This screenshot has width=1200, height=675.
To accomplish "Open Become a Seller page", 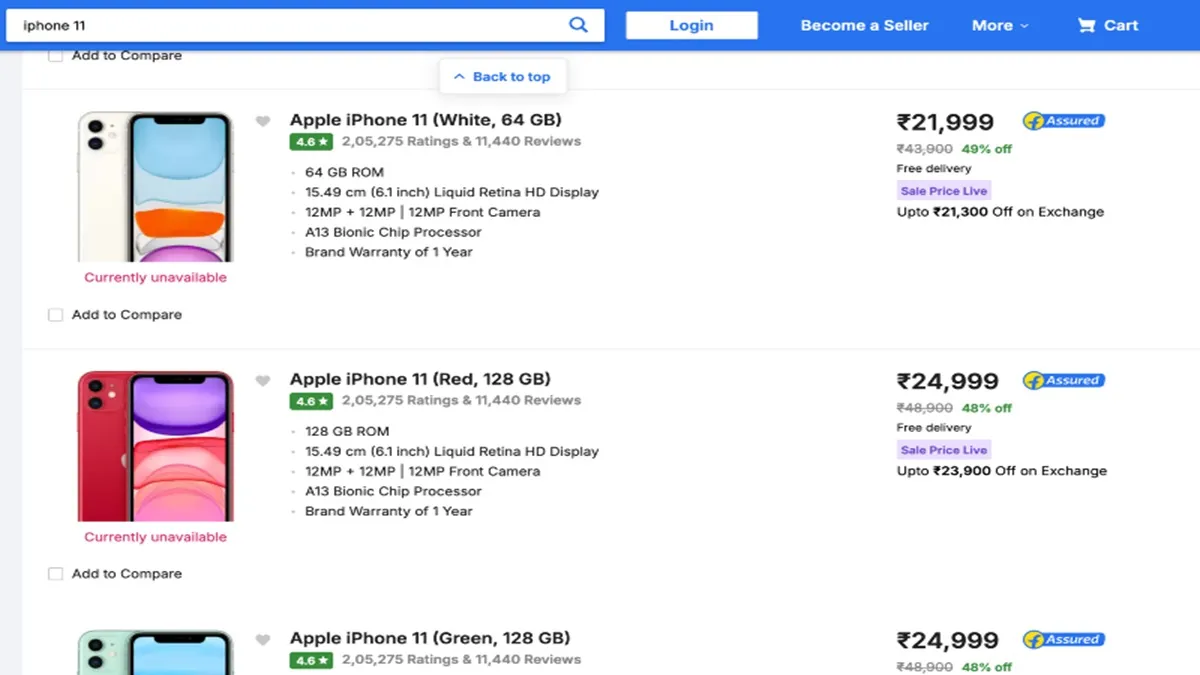I will tap(864, 26).
